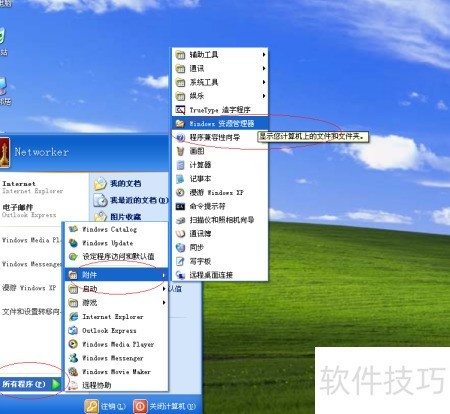Click 文件和设置转移向导 in recent programs

tap(31, 312)
